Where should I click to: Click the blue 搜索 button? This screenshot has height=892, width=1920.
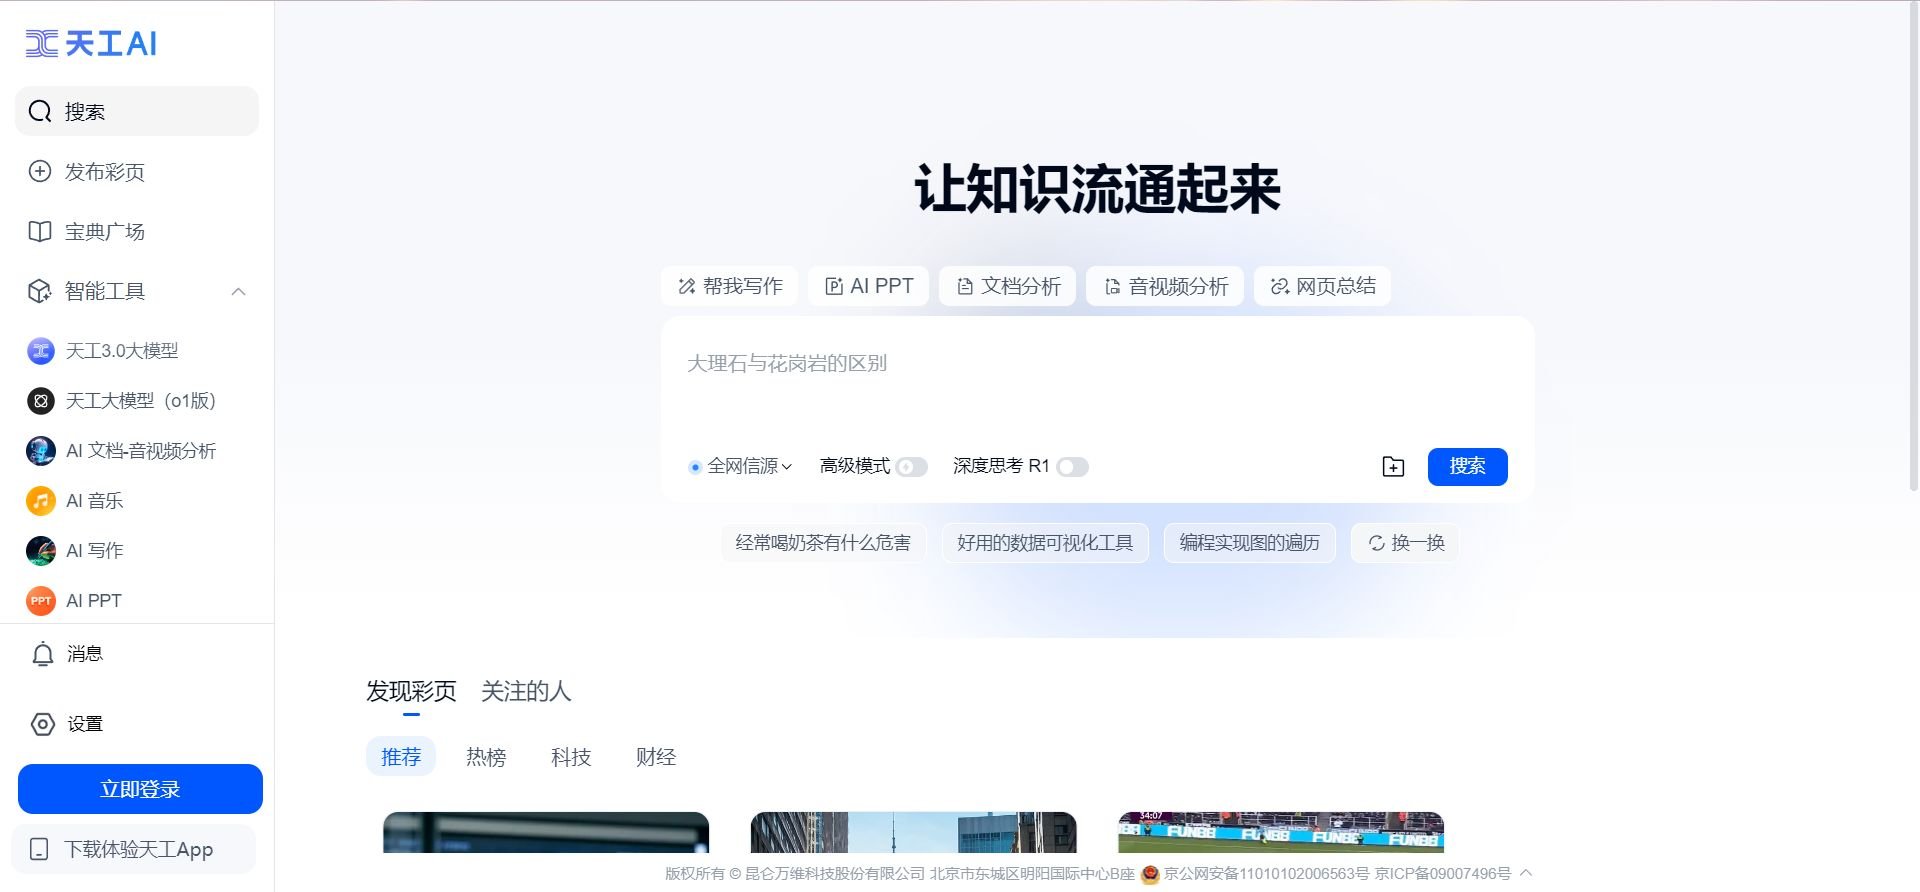[x=1467, y=467]
